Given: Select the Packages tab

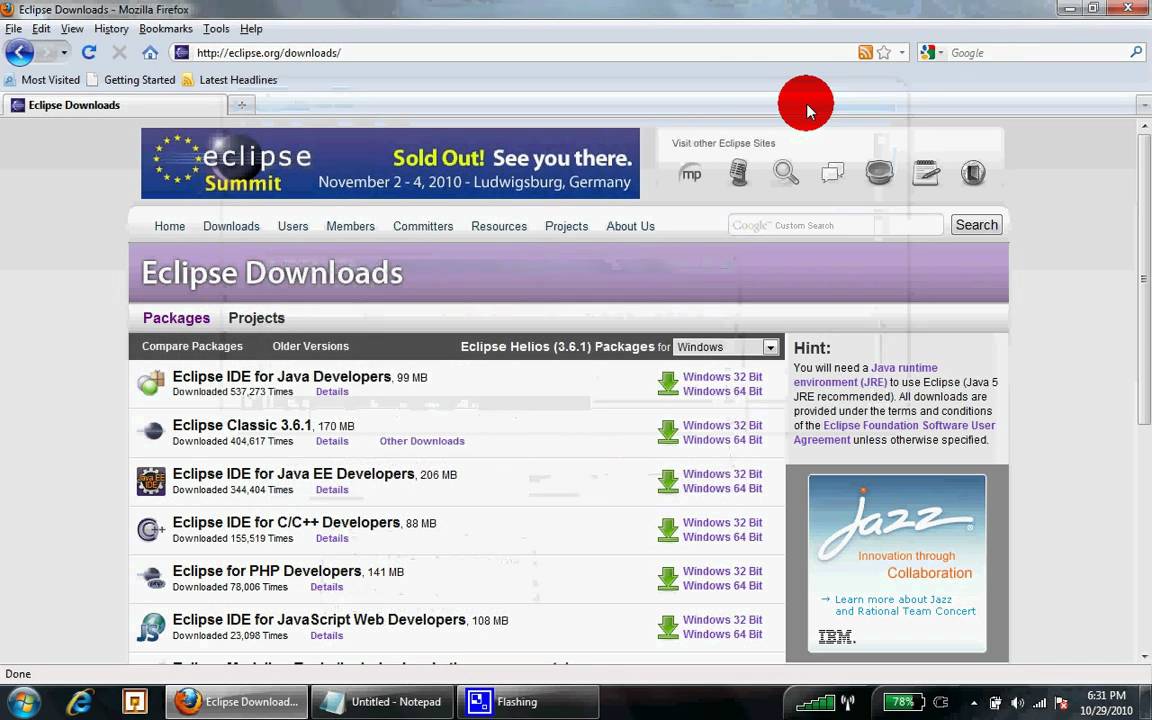Looking at the screenshot, I should click(x=176, y=318).
